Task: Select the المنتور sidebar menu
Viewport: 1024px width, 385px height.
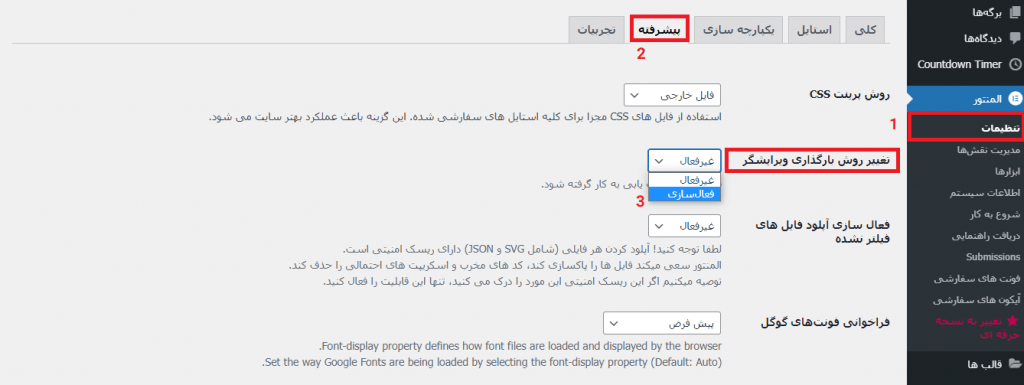Action: [x=965, y=99]
